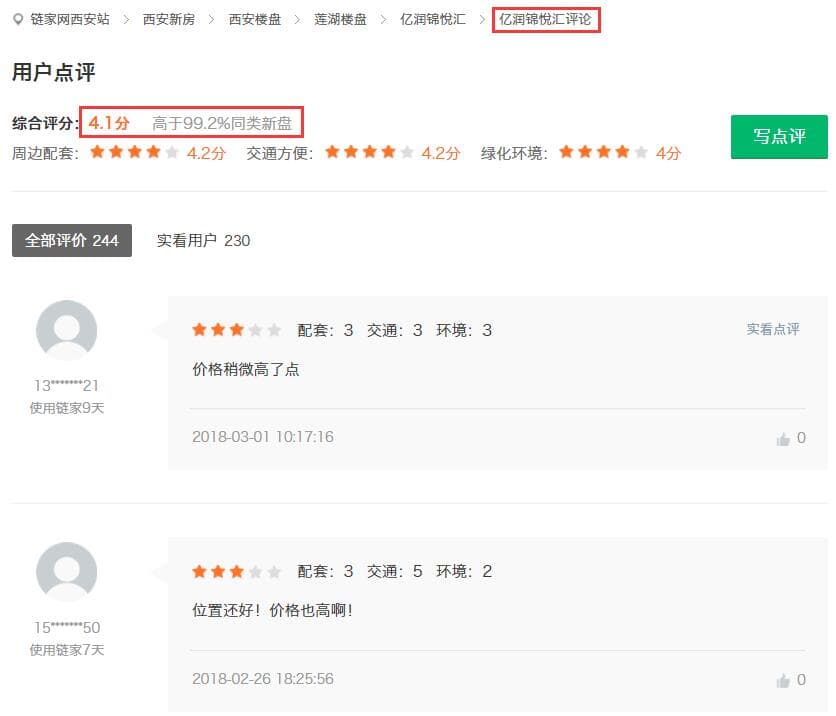Switch to 实看用户 230 tab
Viewport: 836px width, 716px height.
pyautogui.click(x=203, y=240)
